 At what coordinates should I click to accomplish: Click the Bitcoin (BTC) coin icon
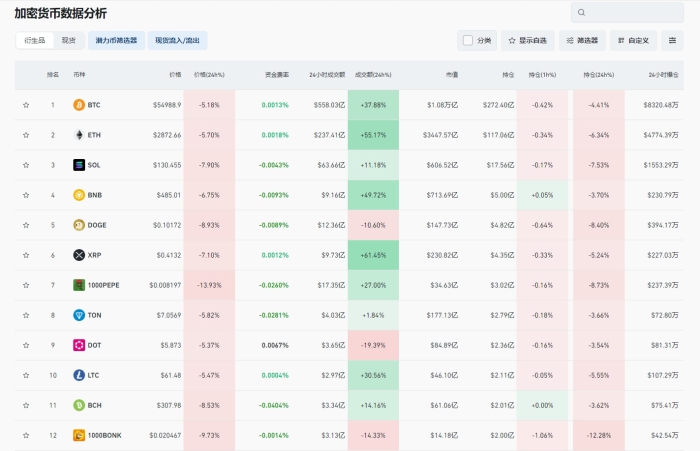click(79, 105)
